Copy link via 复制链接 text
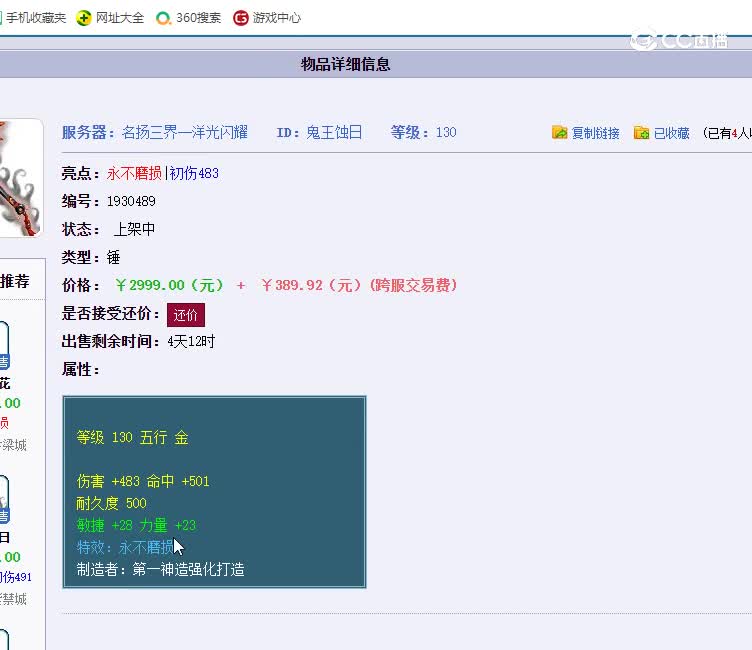Screen dimensions: 752x650 (595, 133)
